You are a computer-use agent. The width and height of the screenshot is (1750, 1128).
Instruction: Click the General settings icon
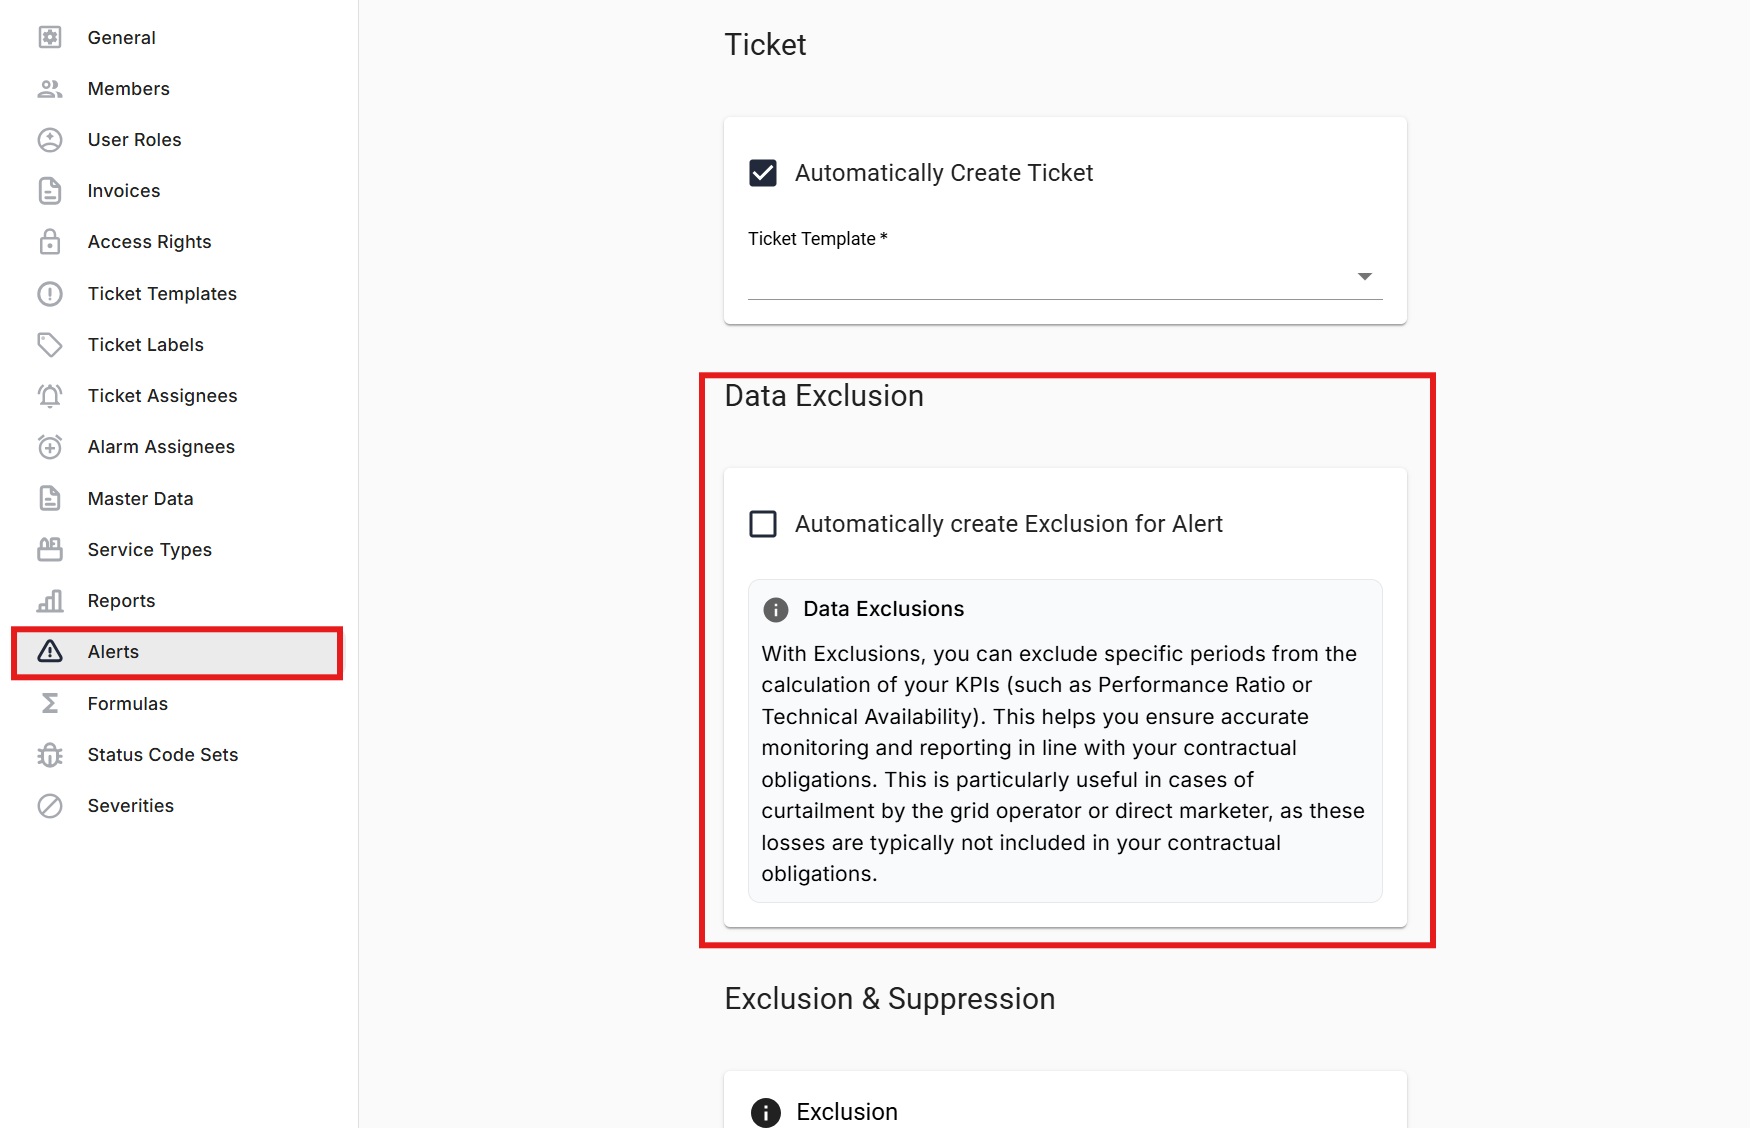50,38
